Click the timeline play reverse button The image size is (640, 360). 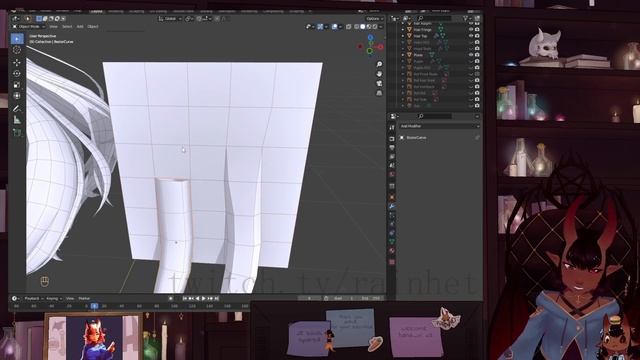point(198,298)
